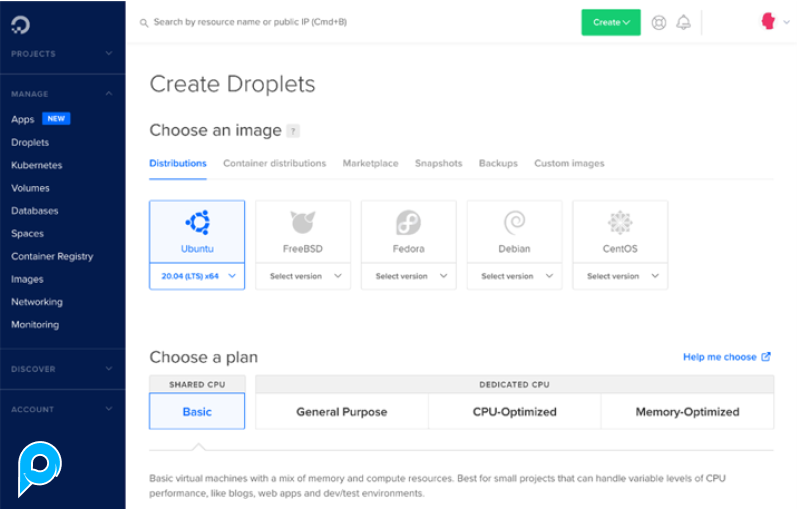Switch to the Snapshots tab

(x=438, y=163)
